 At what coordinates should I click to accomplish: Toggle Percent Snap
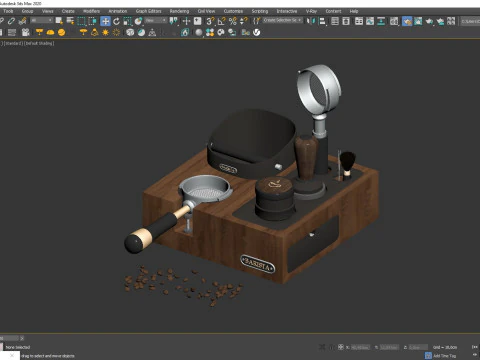pyautogui.click(x=233, y=21)
